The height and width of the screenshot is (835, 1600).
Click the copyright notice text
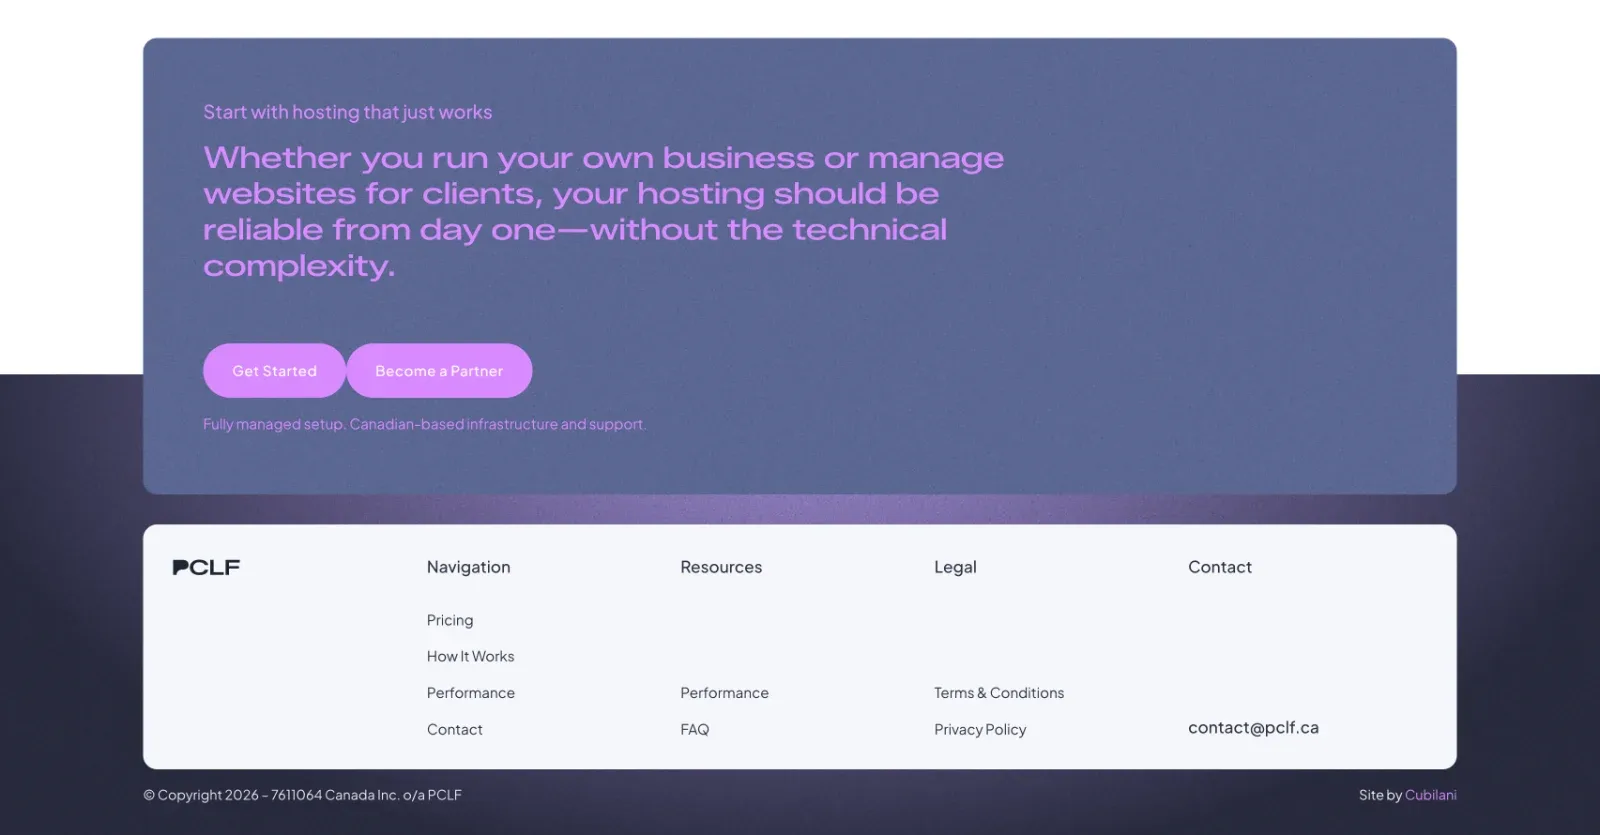click(x=302, y=795)
